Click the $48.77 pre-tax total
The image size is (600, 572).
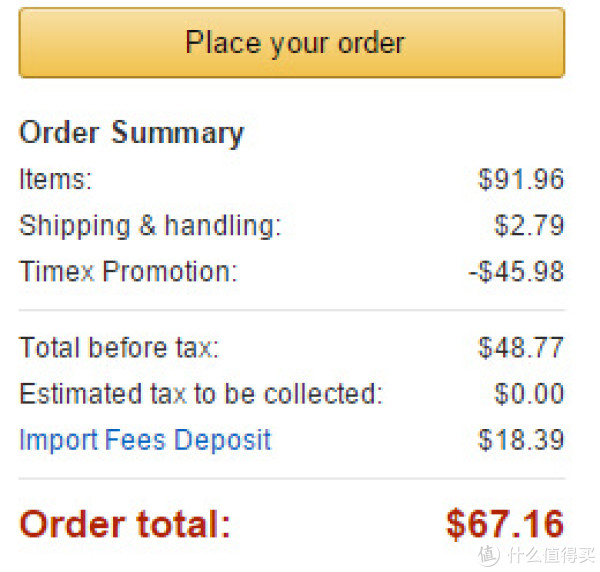(521, 348)
